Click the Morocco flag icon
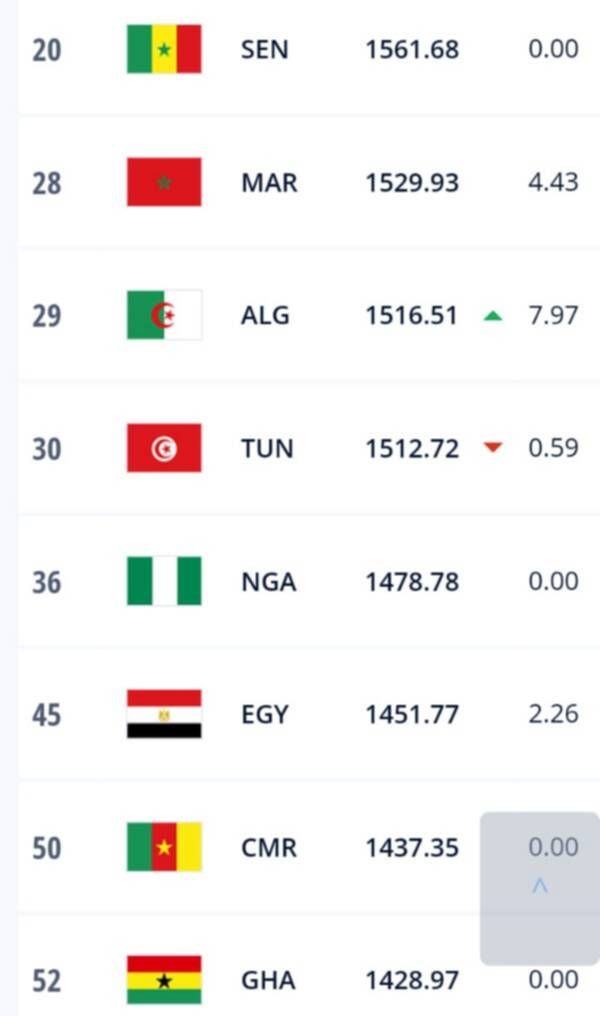The width and height of the screenshot is (600, 1016). (x=164, y=182)
